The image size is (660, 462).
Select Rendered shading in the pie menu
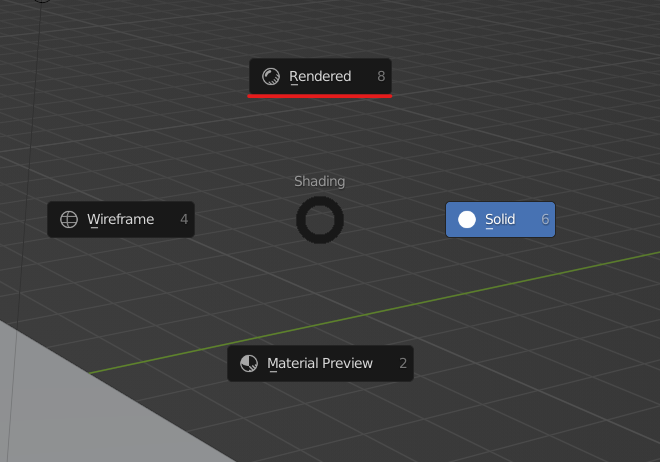(320, 76)
